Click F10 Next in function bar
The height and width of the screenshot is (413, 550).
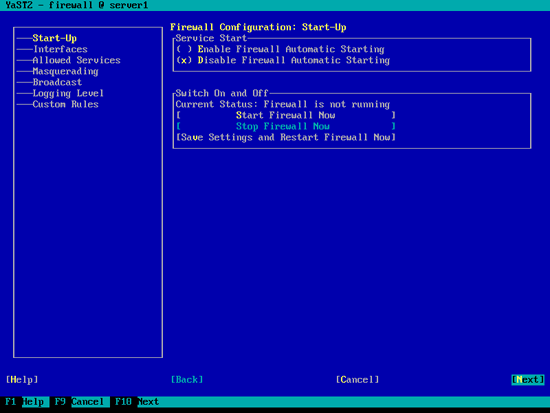point(137,402)
